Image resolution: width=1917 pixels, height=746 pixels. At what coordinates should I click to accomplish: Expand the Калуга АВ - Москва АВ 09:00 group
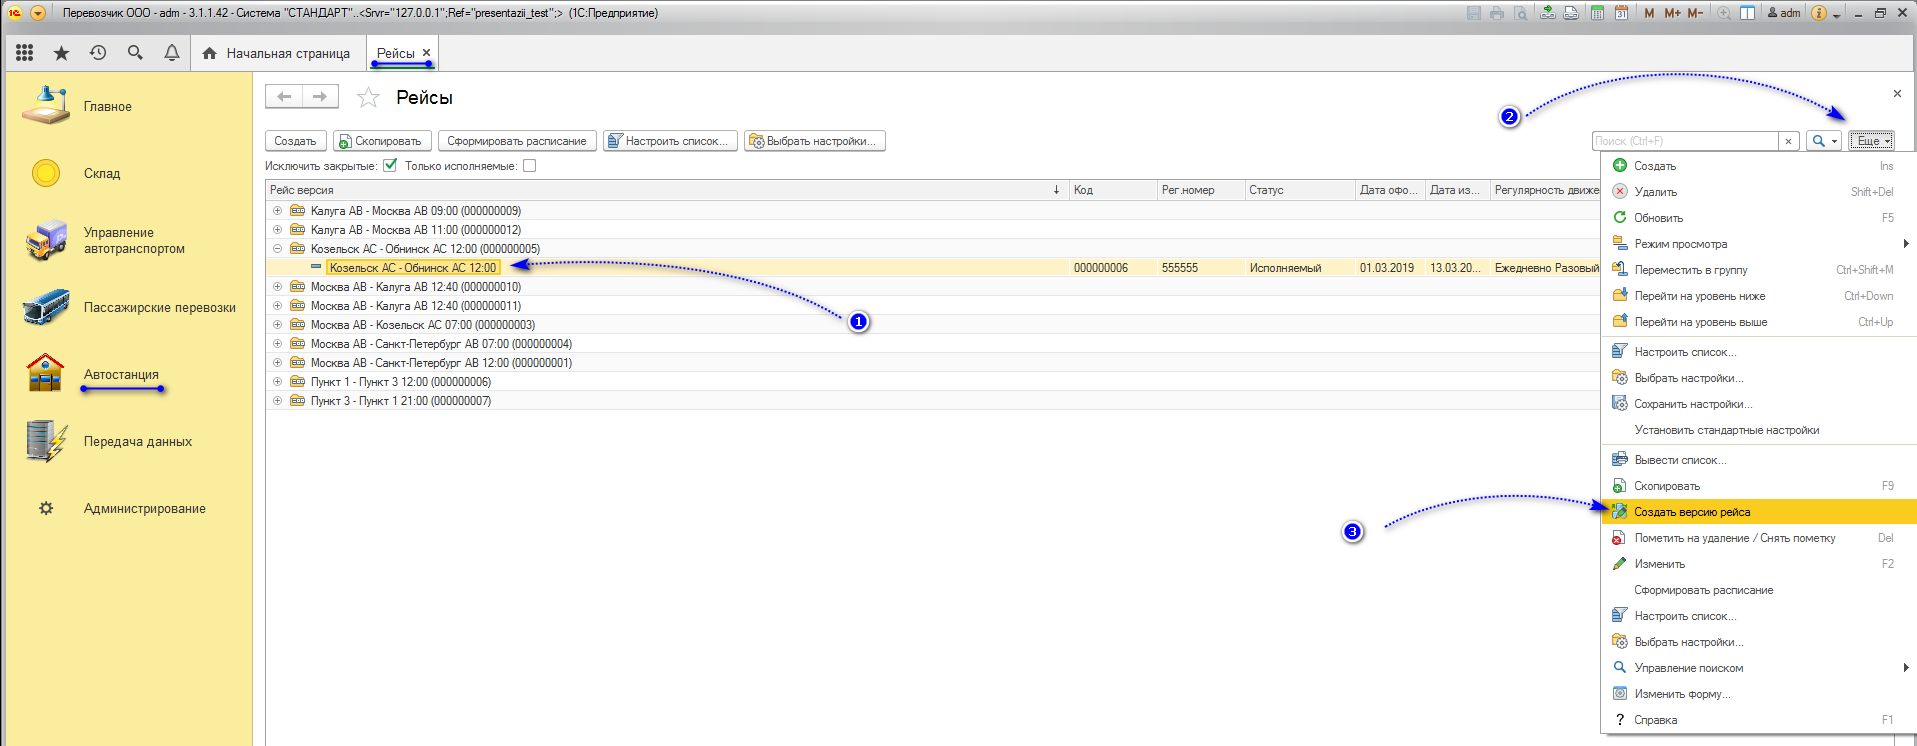(x=278, y=211)
